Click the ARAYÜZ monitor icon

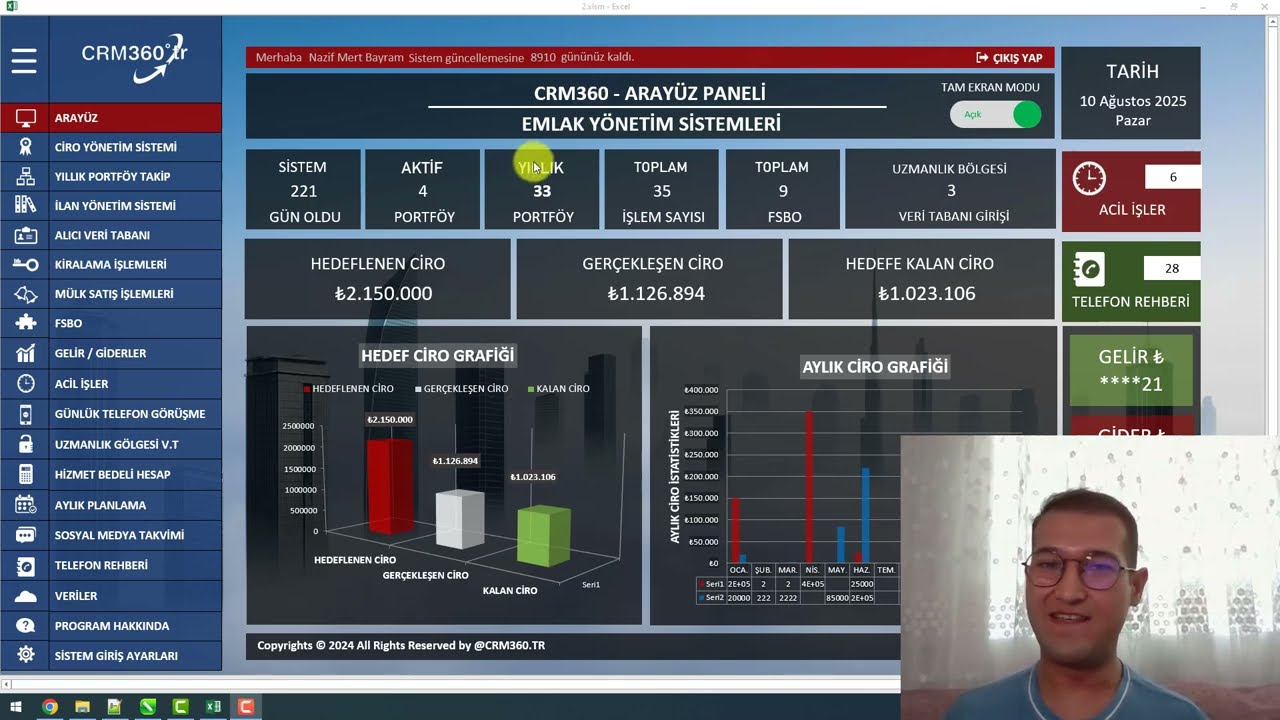pos(26,118)
